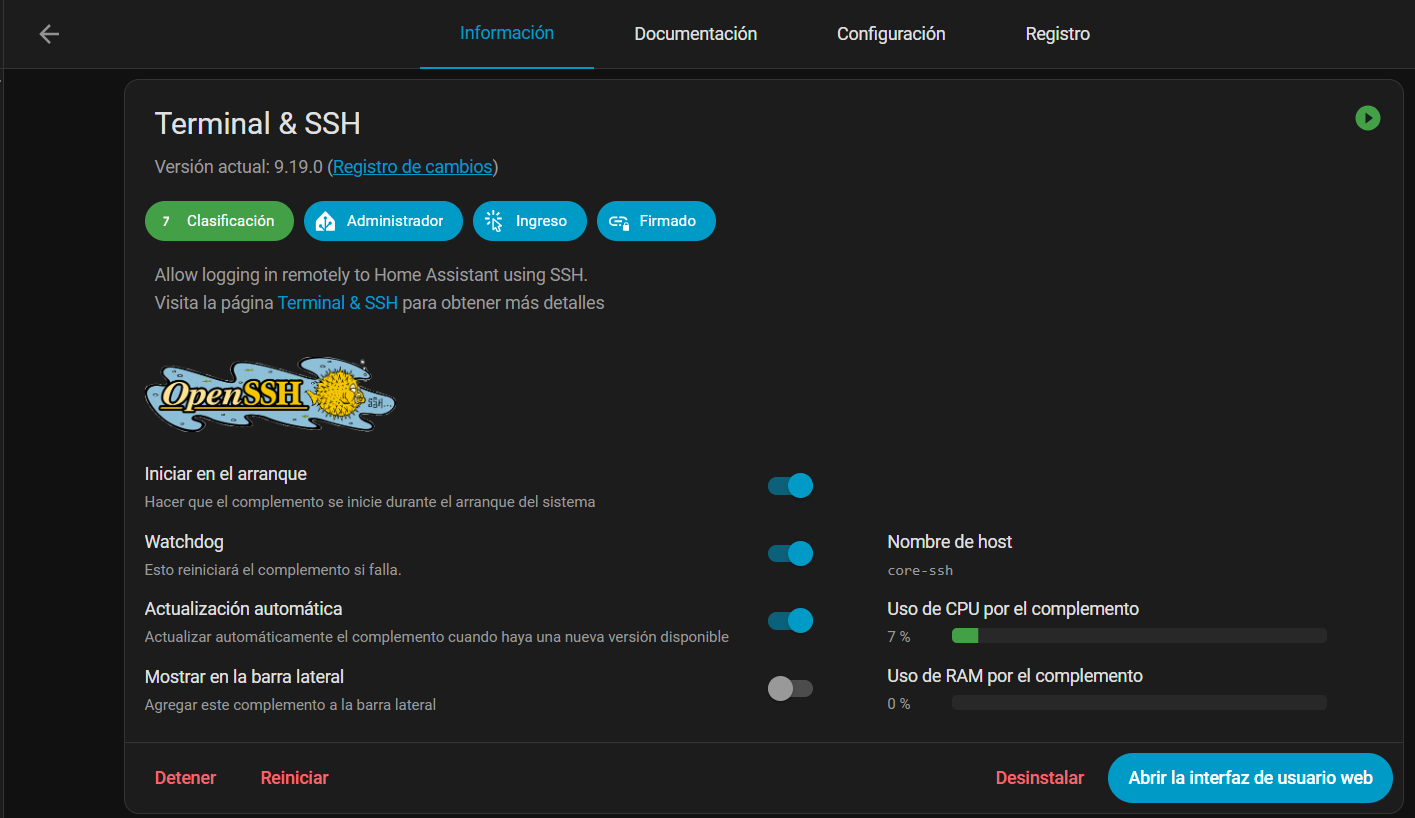Disable Actualización automática
Screen dimensions: 1415x818
click(790, 620)
